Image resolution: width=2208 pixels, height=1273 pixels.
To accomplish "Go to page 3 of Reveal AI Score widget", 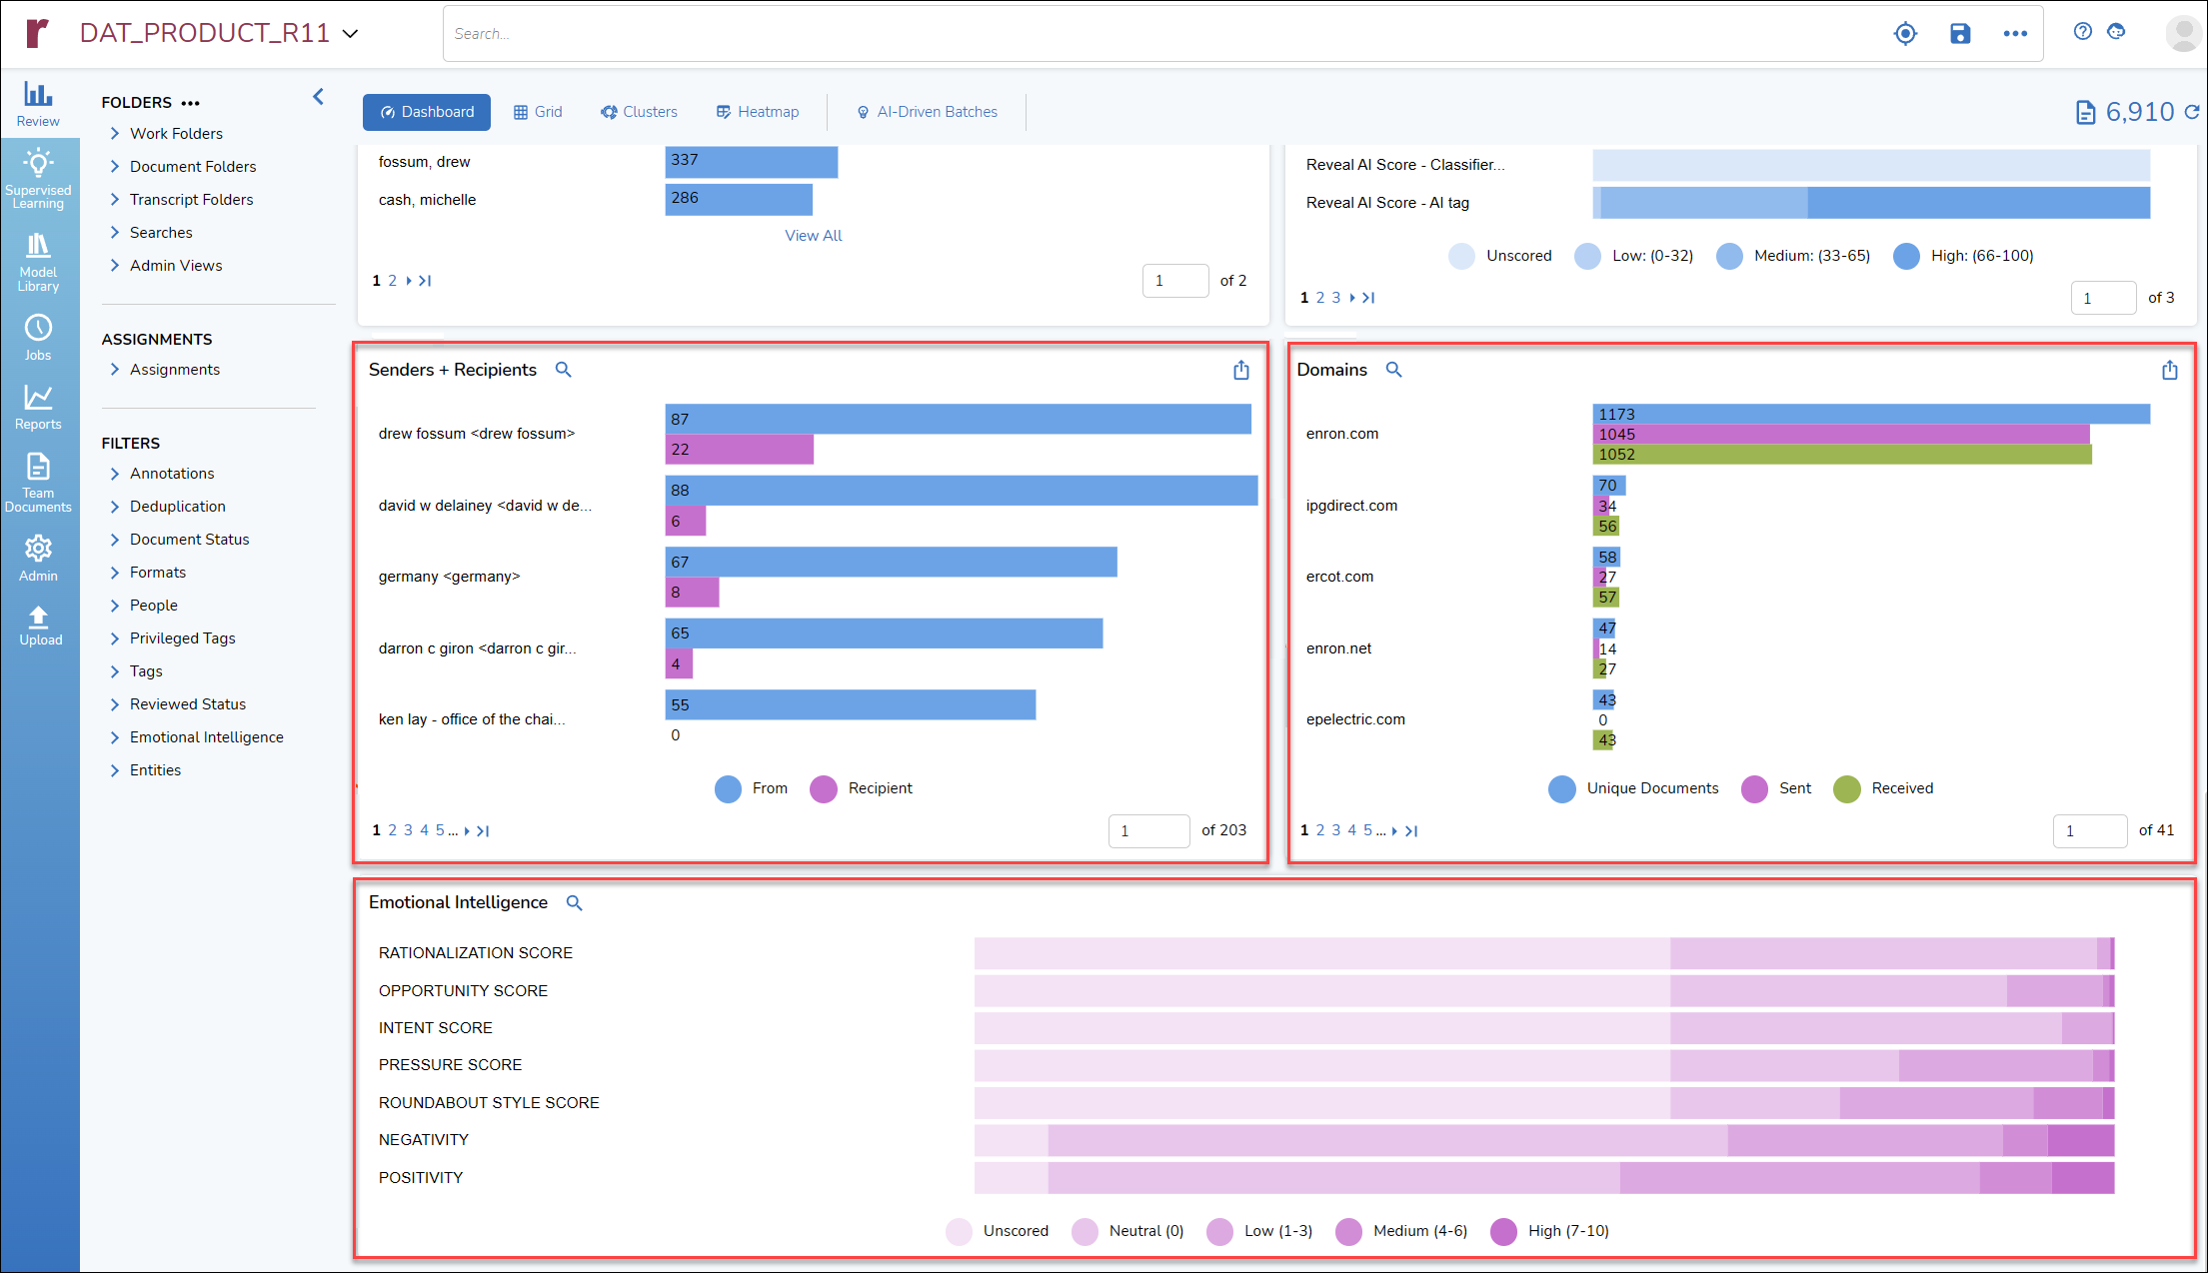I will [1336, 297].
